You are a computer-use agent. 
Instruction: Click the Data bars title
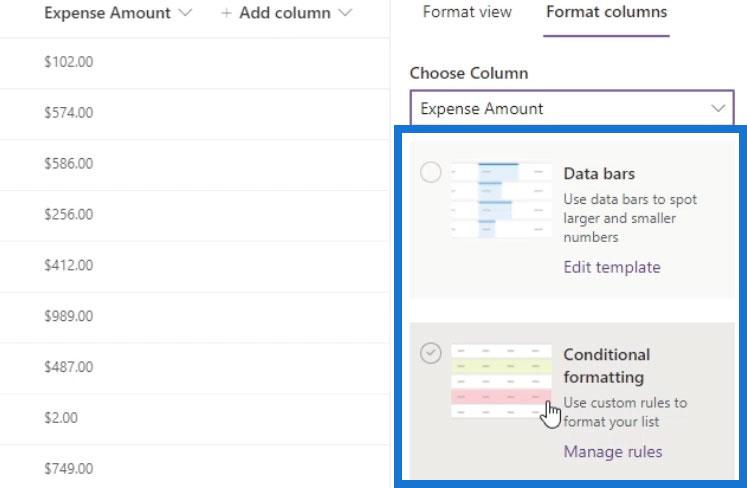(599, 173)
